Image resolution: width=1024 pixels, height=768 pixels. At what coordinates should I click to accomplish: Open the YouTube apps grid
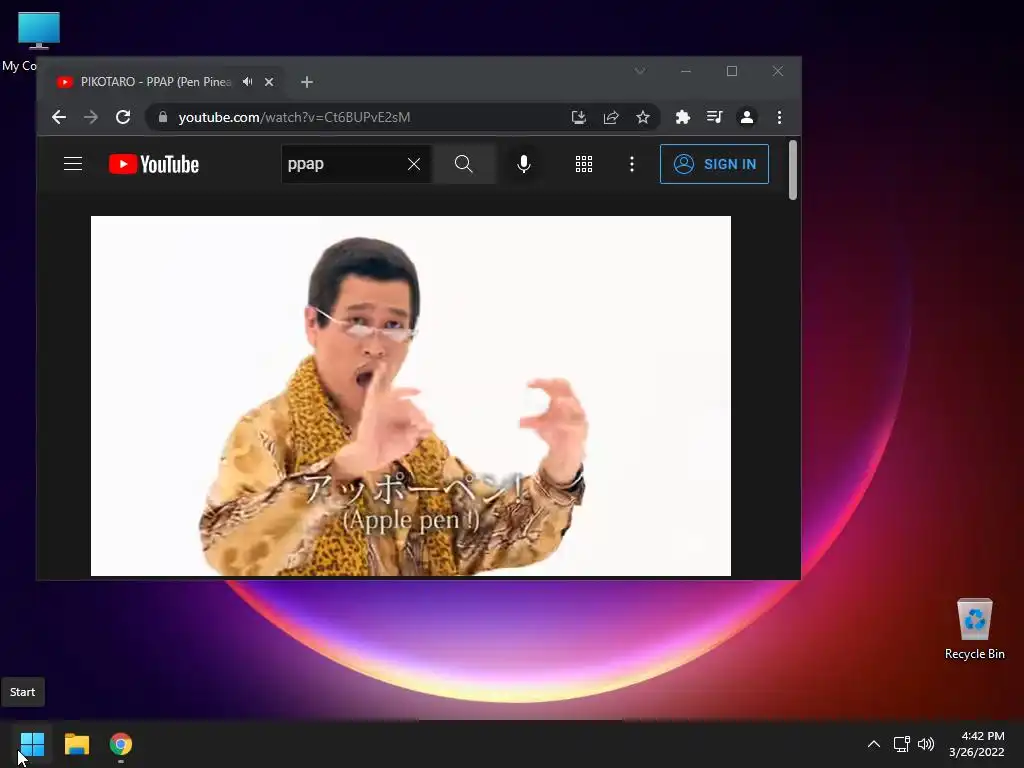584,164
